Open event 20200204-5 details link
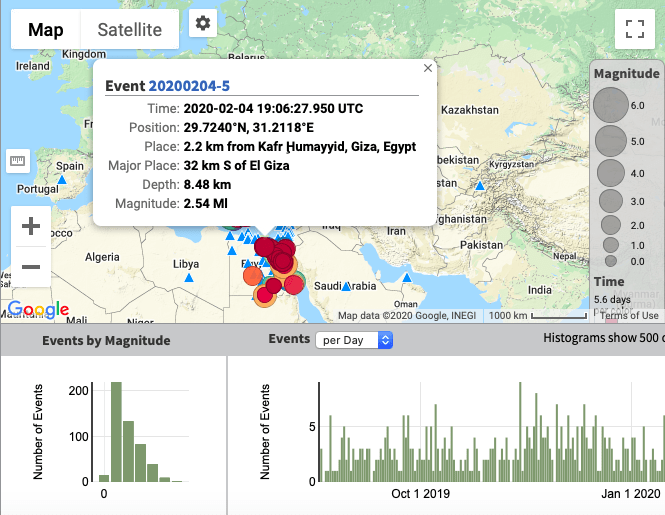Viewport: 665px width, 515px height. (x=190, y=86)
